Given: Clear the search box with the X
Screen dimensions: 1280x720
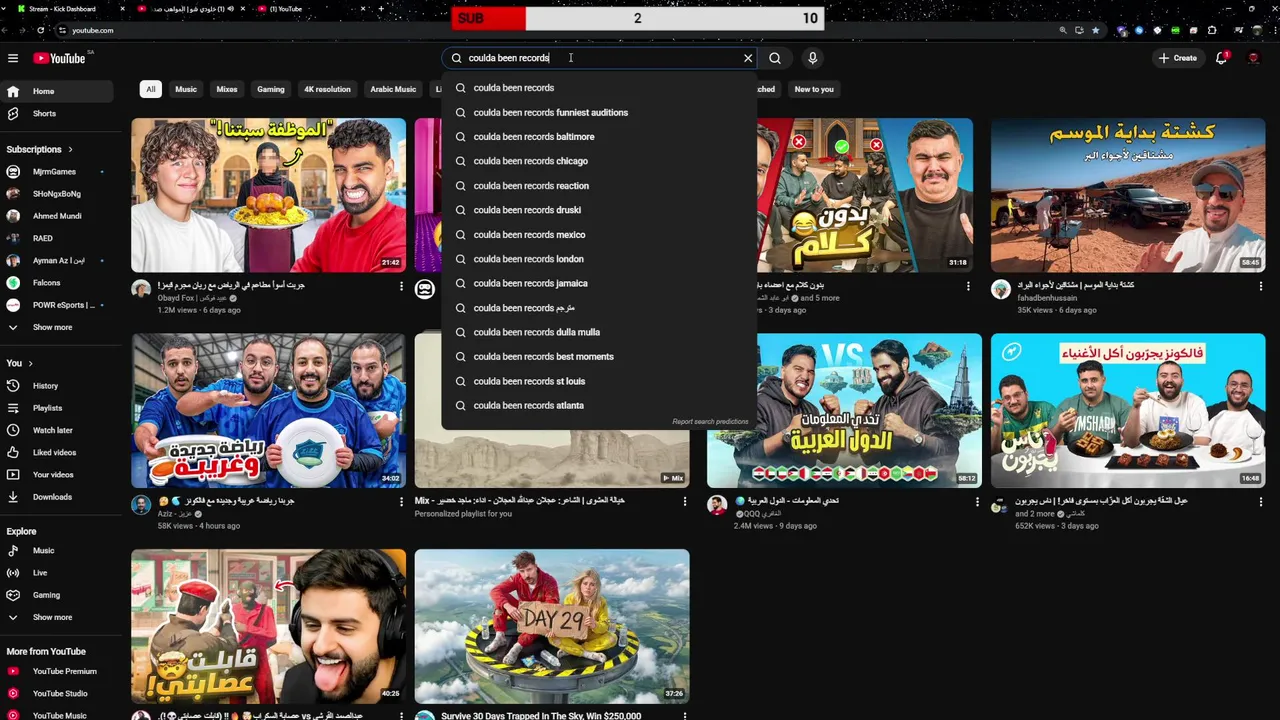Looking at the screenshot, I should pos(748,58).
